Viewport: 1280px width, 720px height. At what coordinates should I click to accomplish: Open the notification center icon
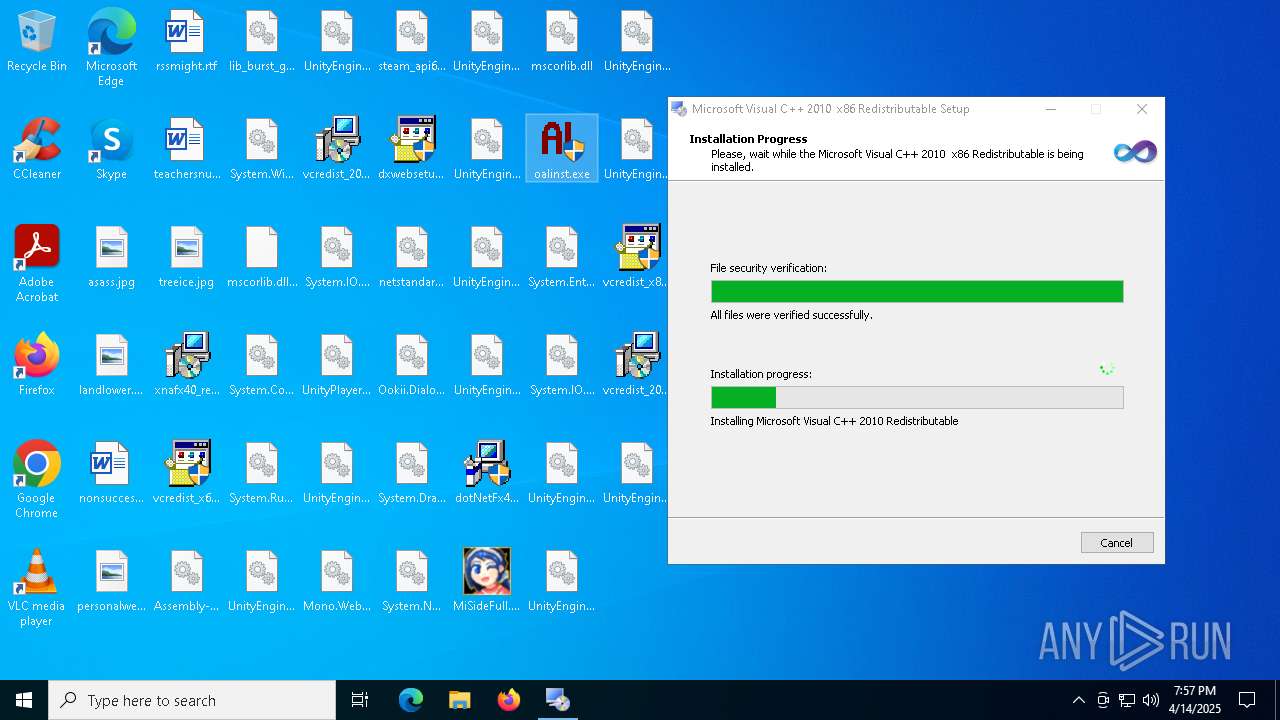point(1247,700)
